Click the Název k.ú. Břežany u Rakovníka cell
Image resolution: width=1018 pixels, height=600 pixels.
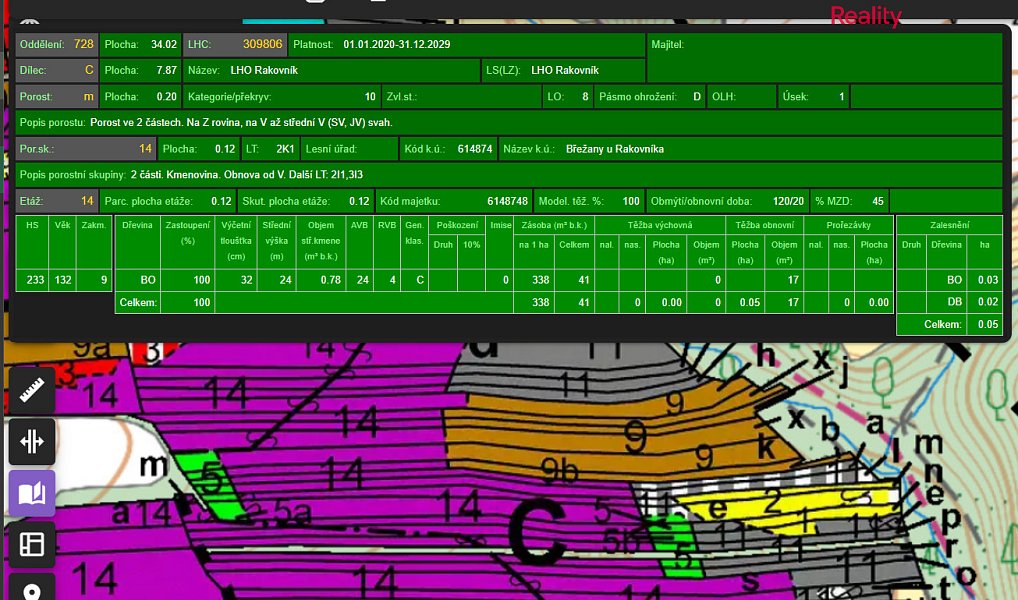click(x=751, y=149)
